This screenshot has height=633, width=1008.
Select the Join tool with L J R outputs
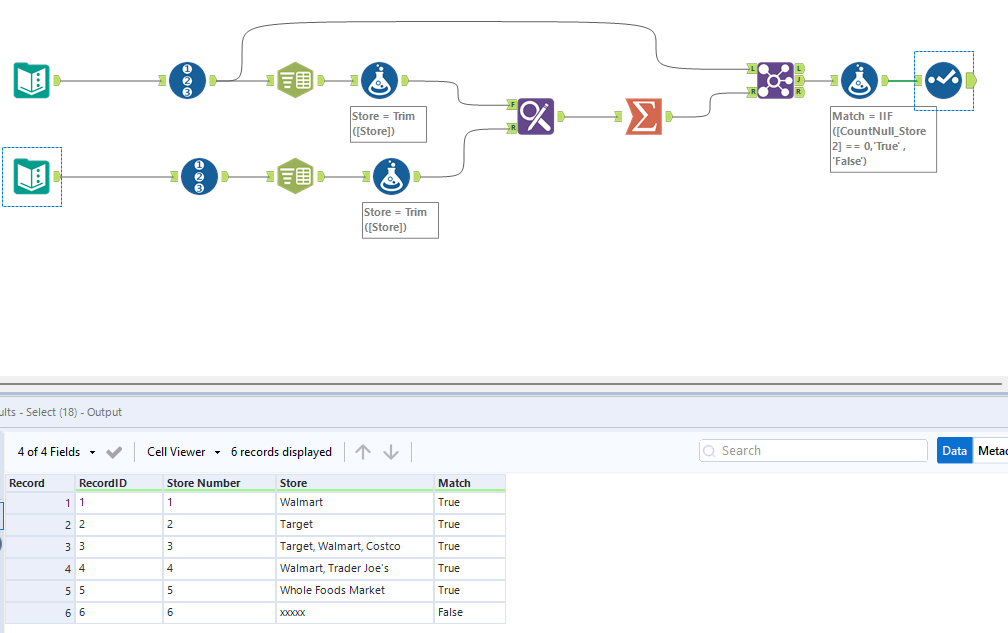[x=773, y=78]
